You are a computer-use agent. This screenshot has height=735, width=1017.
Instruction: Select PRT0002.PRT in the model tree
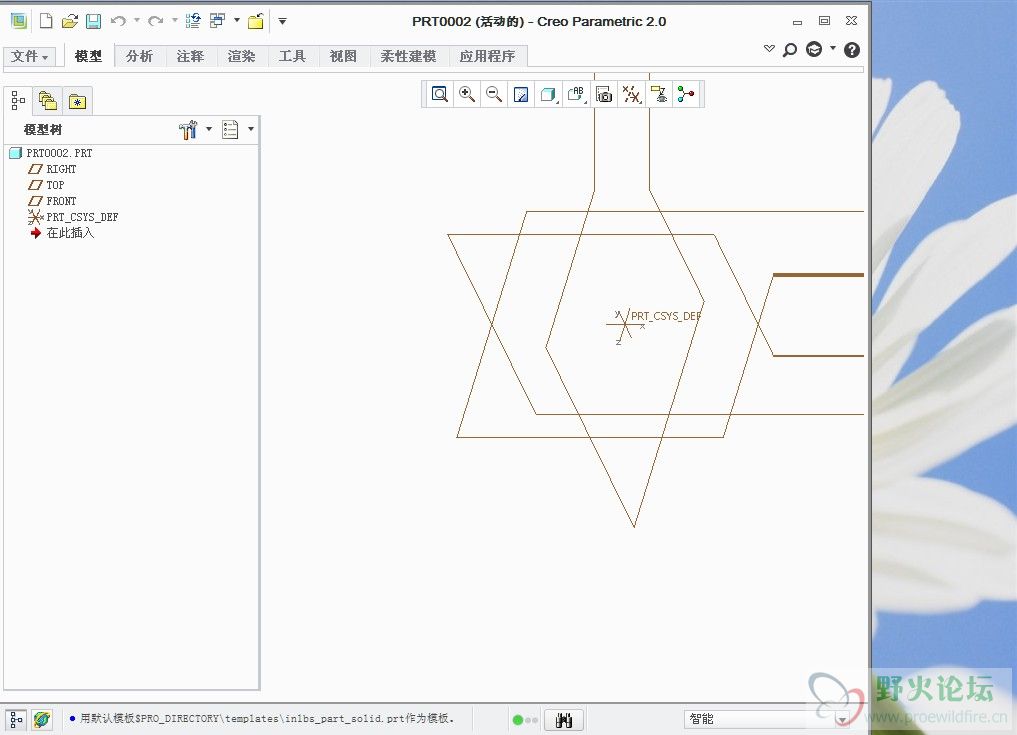coord(59,153)
